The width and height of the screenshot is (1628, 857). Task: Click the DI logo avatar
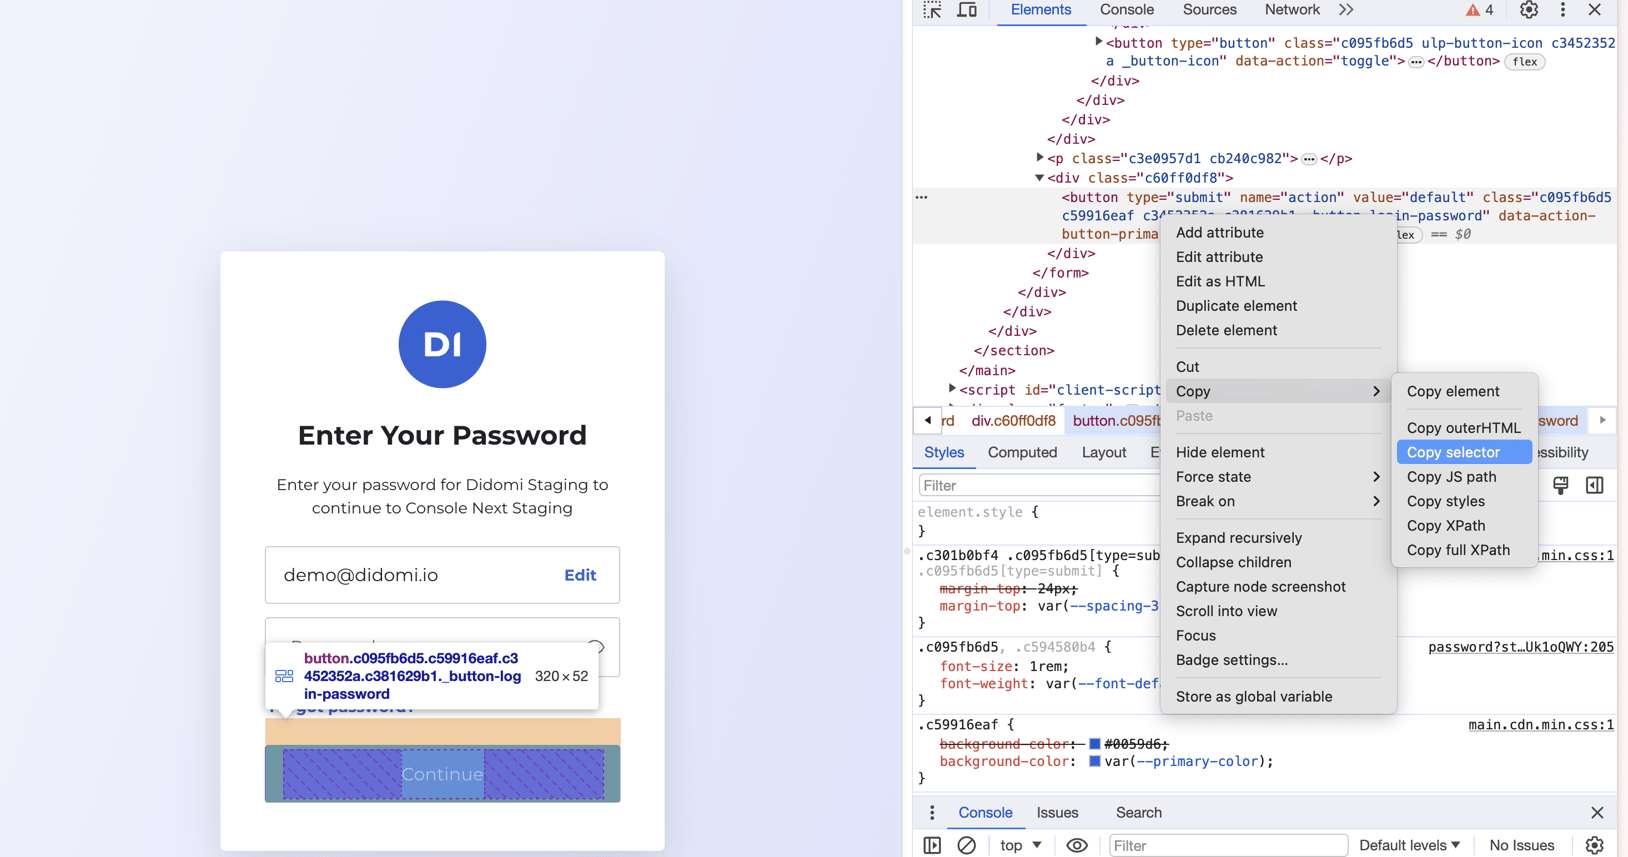tap(442, 344)
